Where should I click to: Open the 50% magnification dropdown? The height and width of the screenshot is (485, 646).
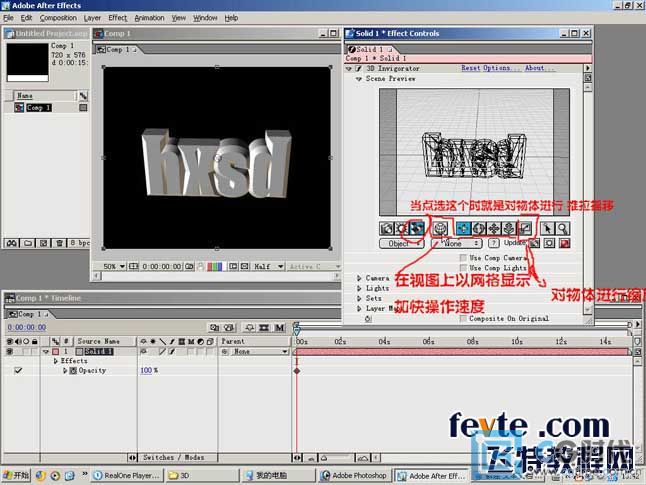(x=114, y=267)
